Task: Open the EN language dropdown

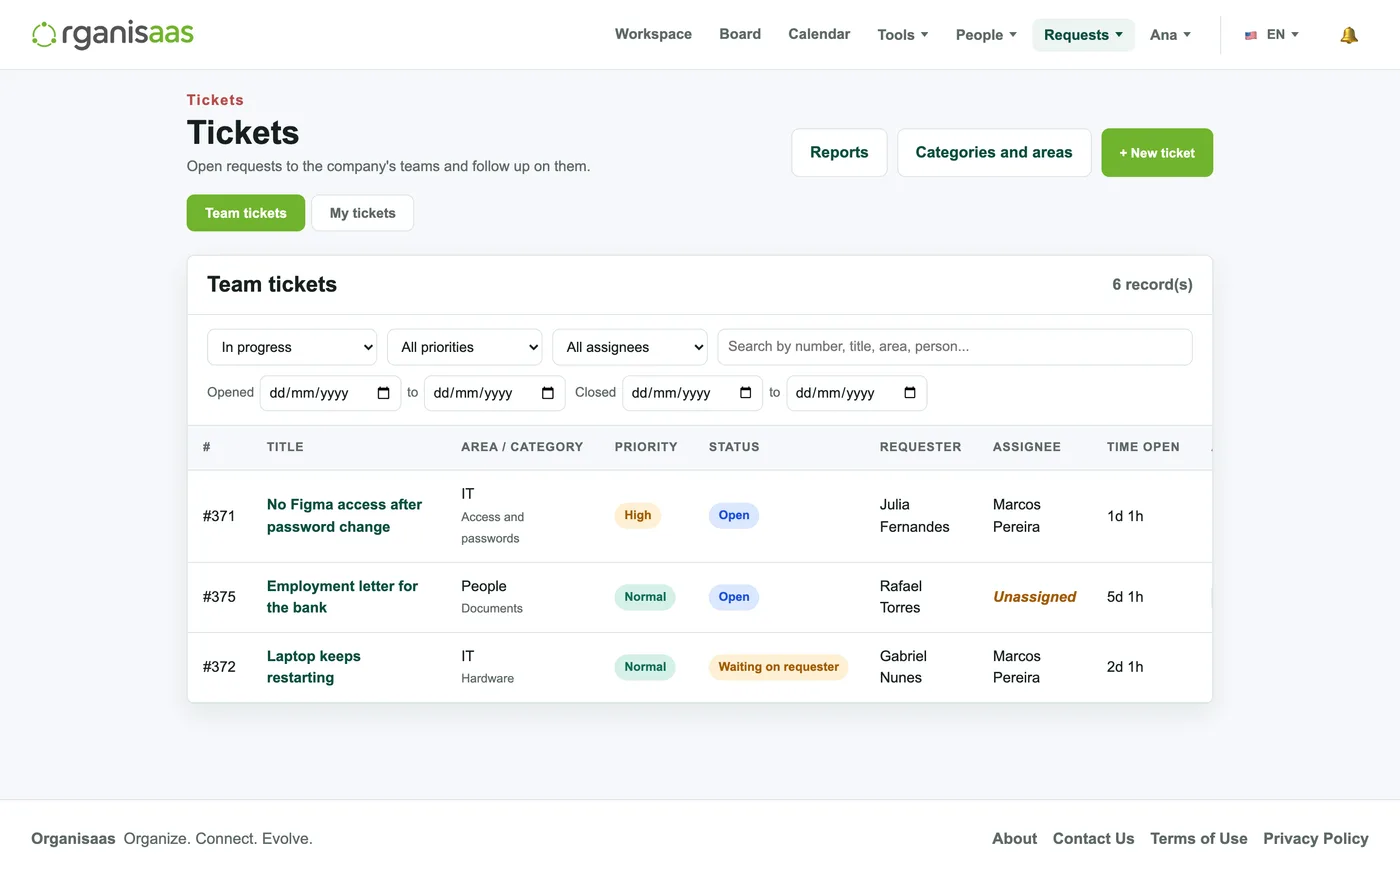Action: coord(1283,35)
